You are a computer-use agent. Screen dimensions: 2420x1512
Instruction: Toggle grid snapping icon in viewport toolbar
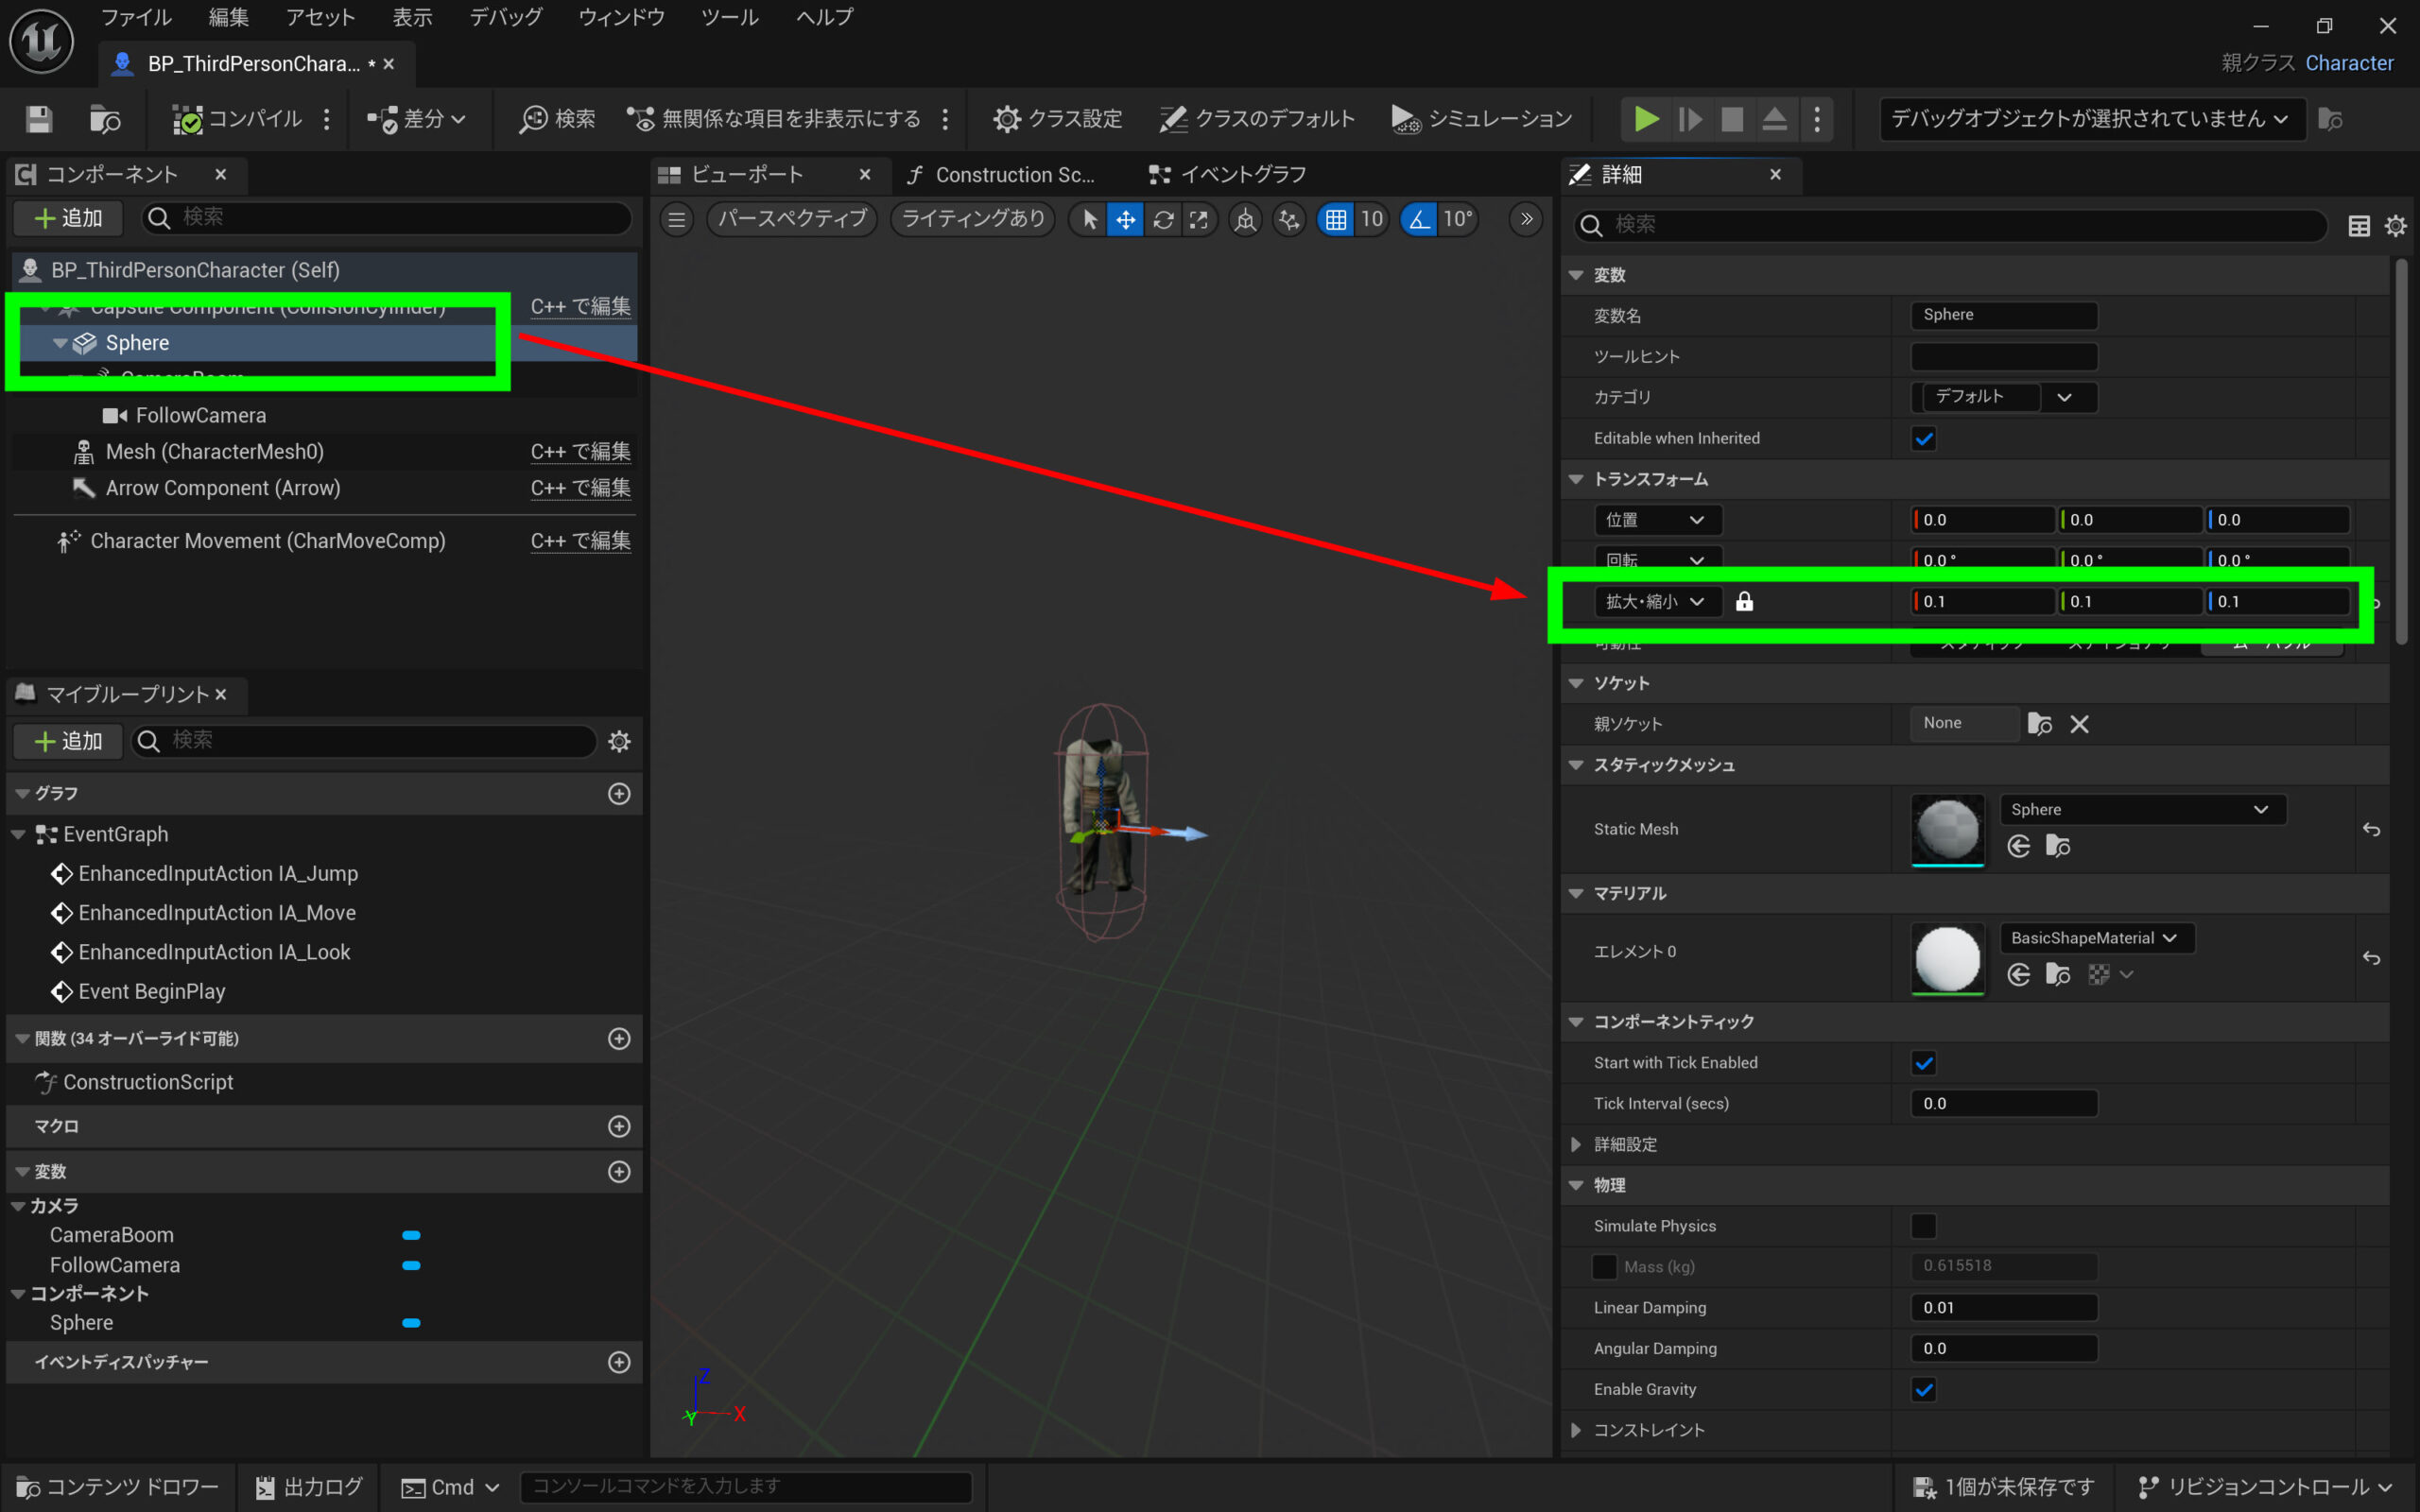click(1336, 219)
